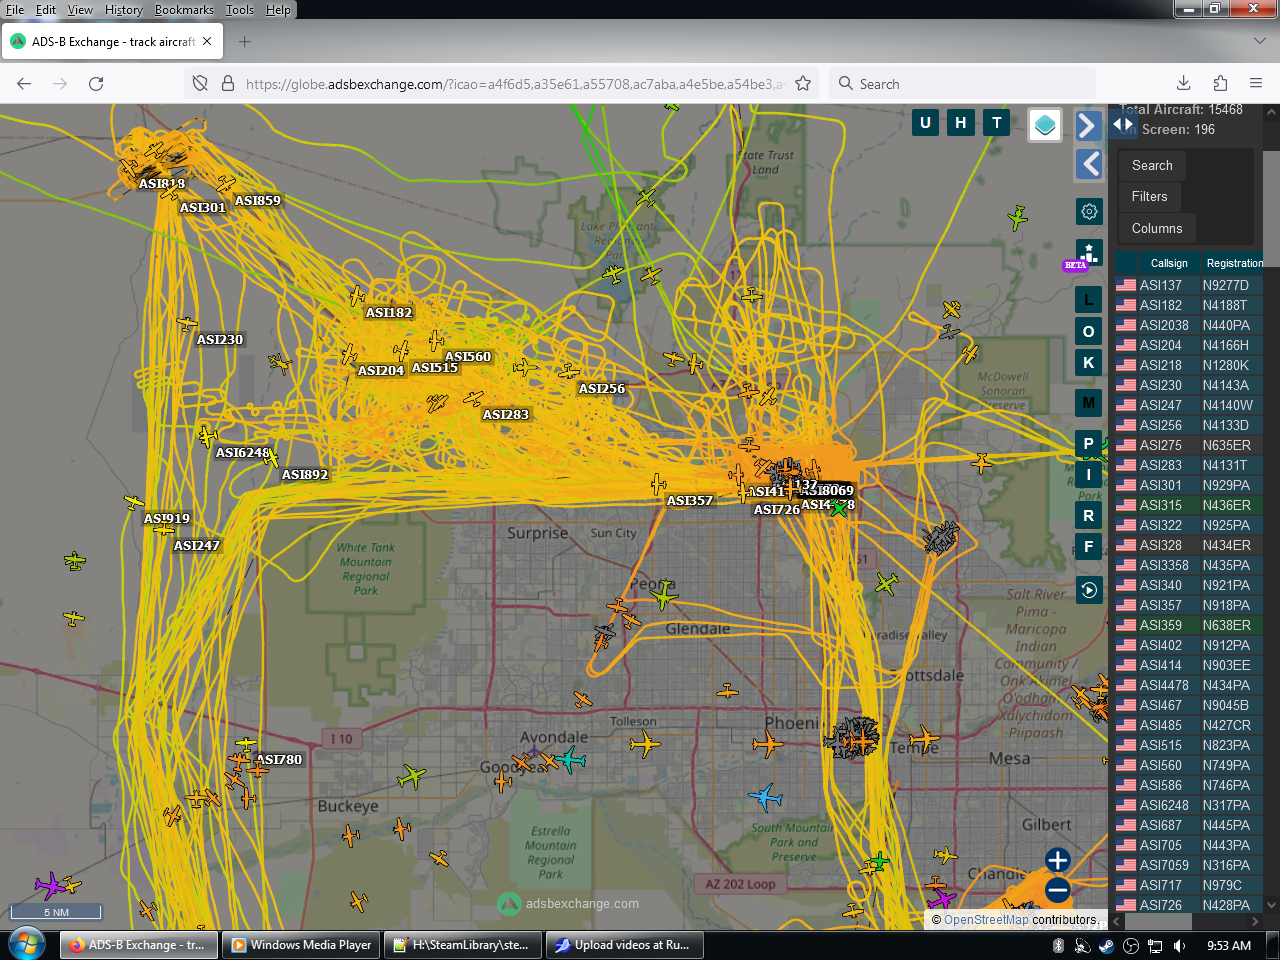This screenshot has height=960, width=1280.
Task: Open the Windows Start button
Action: [x=26, y=944]
